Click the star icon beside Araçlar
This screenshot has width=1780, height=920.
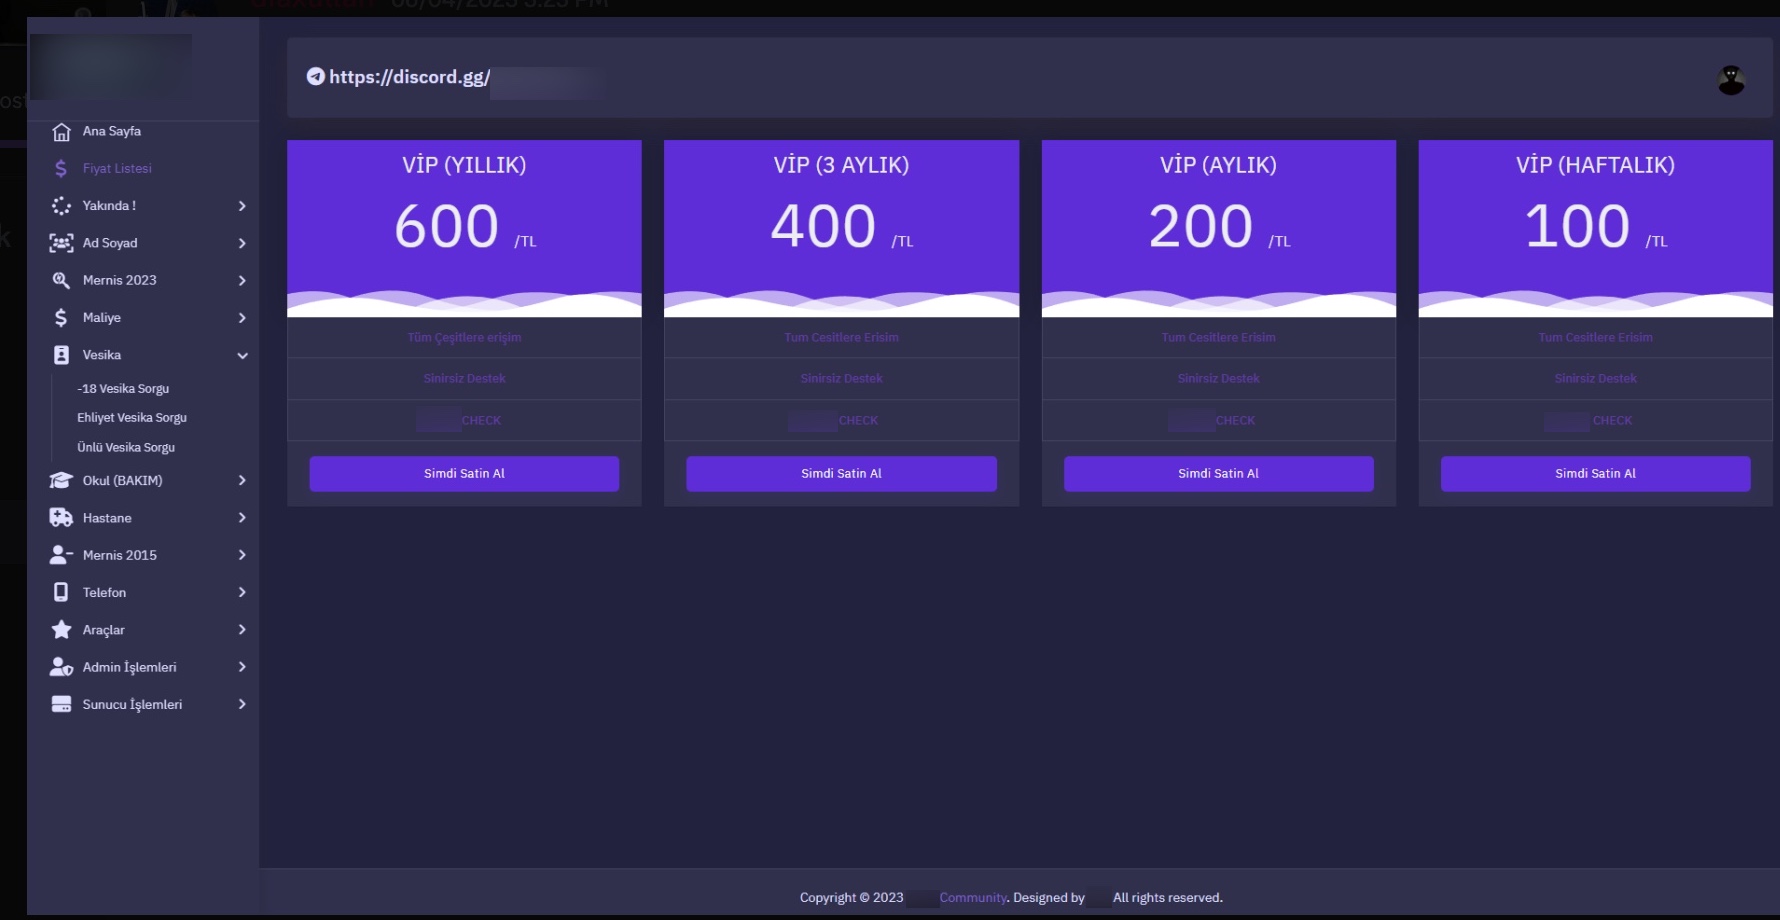pyautogui.click(x=61, y=630)
